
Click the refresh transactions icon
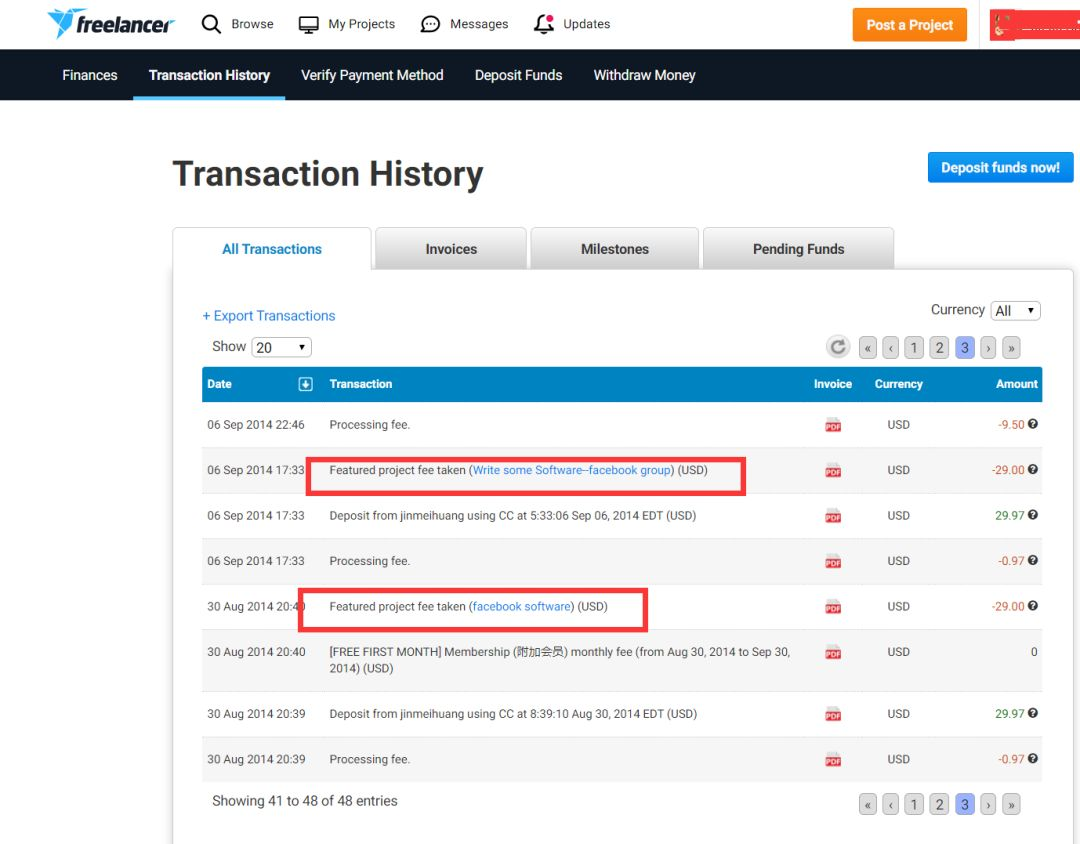[x=838, y=347]
